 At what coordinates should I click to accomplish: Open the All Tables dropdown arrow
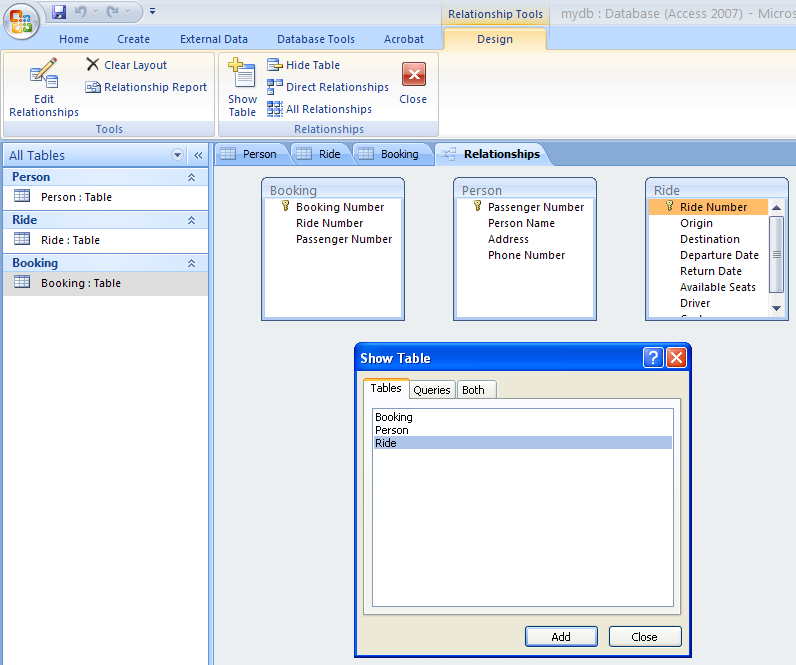click(178, 155)
